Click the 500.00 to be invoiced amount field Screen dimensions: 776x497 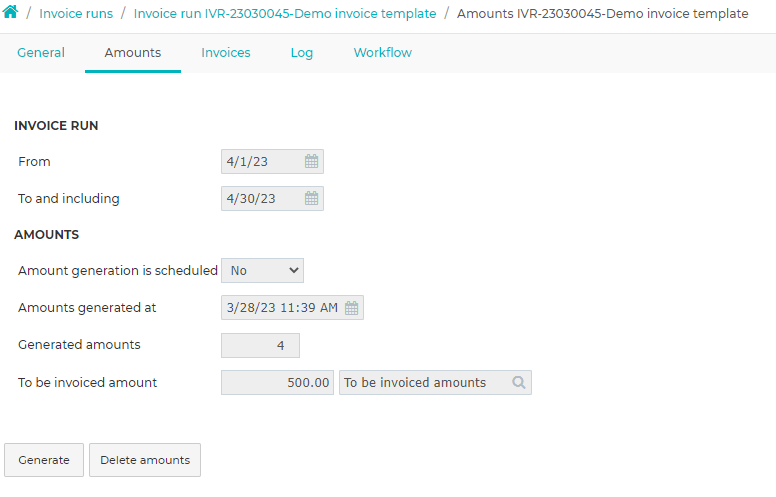pos(277,383)
